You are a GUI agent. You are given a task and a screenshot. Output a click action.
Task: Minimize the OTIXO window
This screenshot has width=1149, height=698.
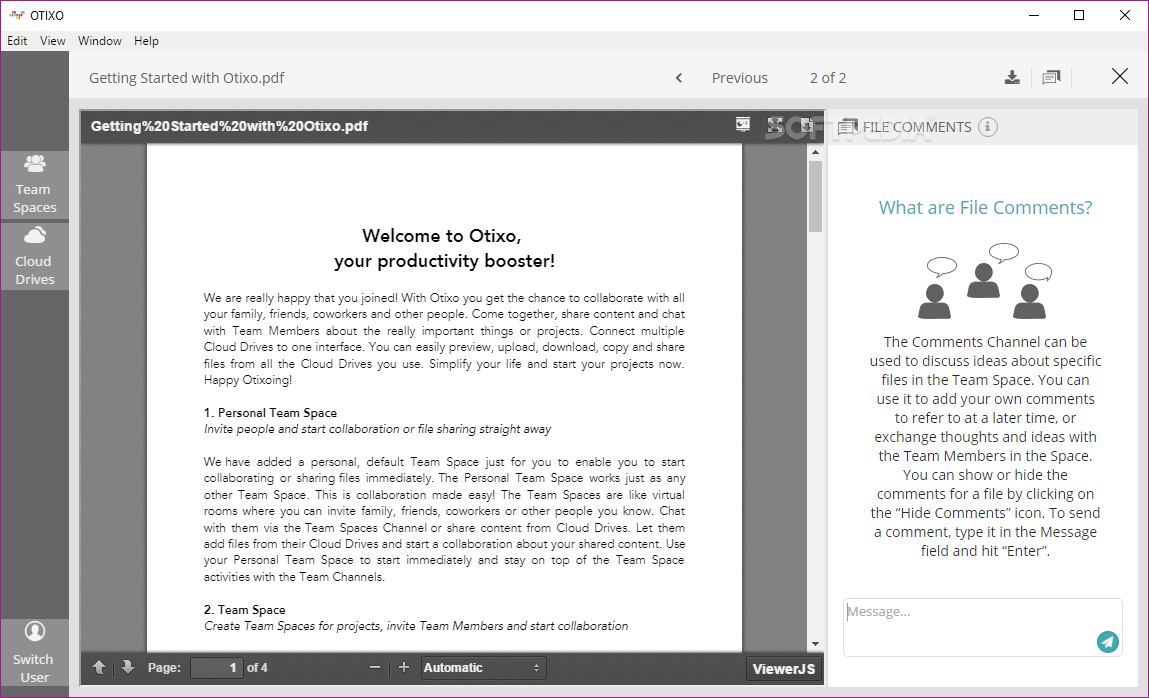point(1034,15)
